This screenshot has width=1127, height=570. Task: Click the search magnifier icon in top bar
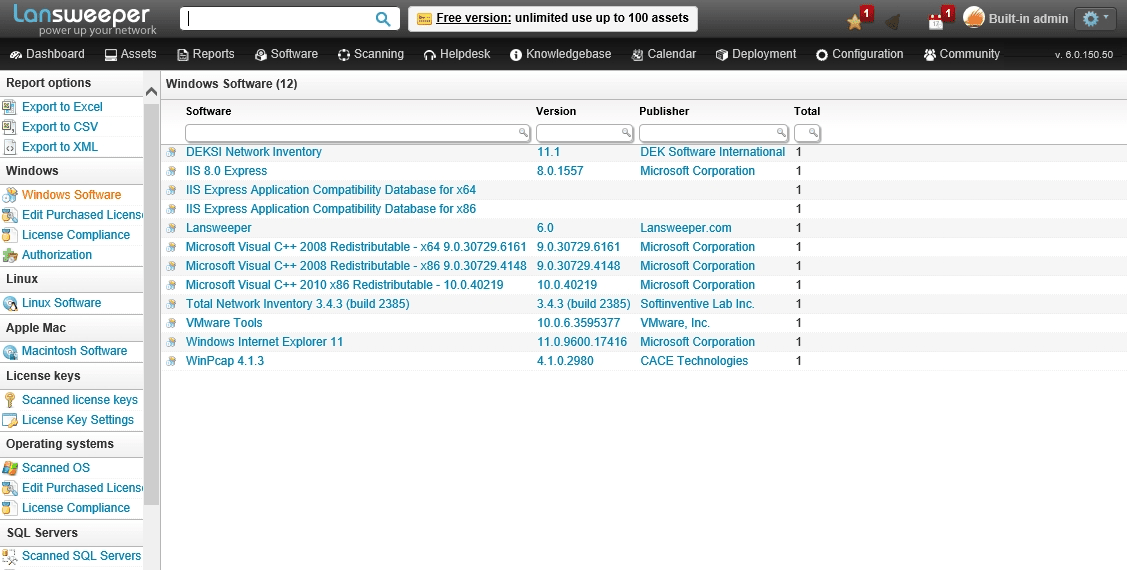click(383, 19)
